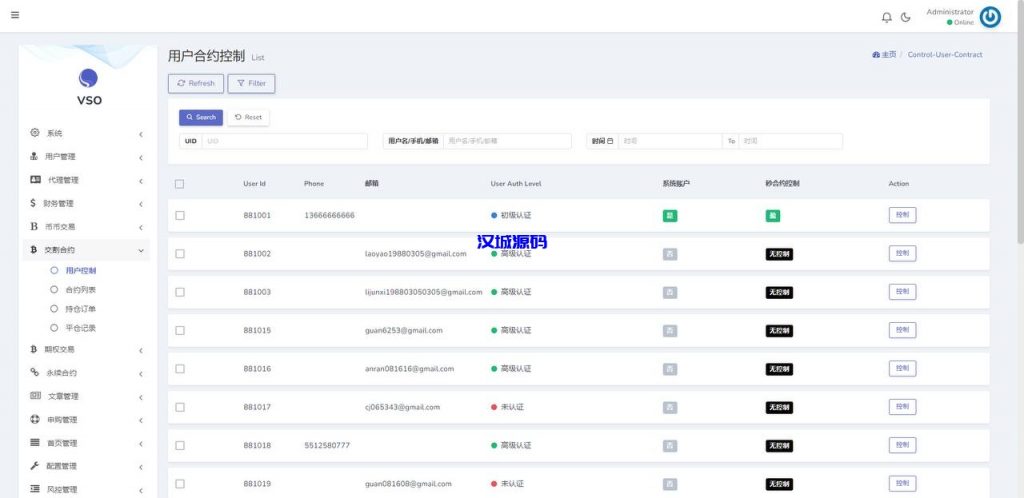Open 合约列表 in the sidebar submenu

click(x=80, y=289)
